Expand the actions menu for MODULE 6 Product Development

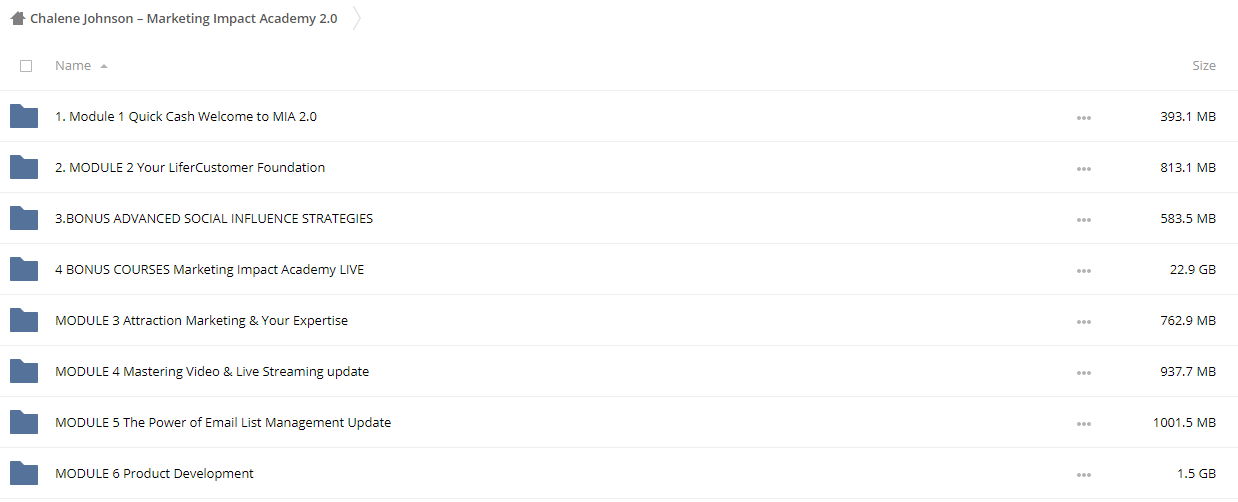tap(1084, 475)
